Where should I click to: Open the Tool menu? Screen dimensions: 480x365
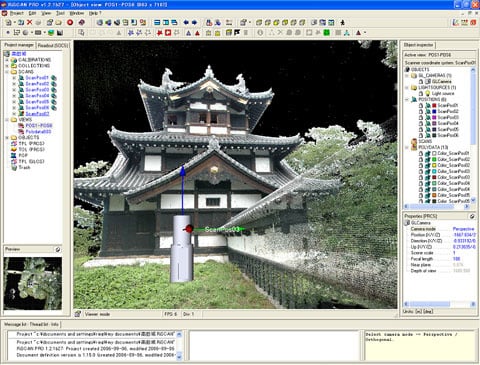[x=60, y=13]
